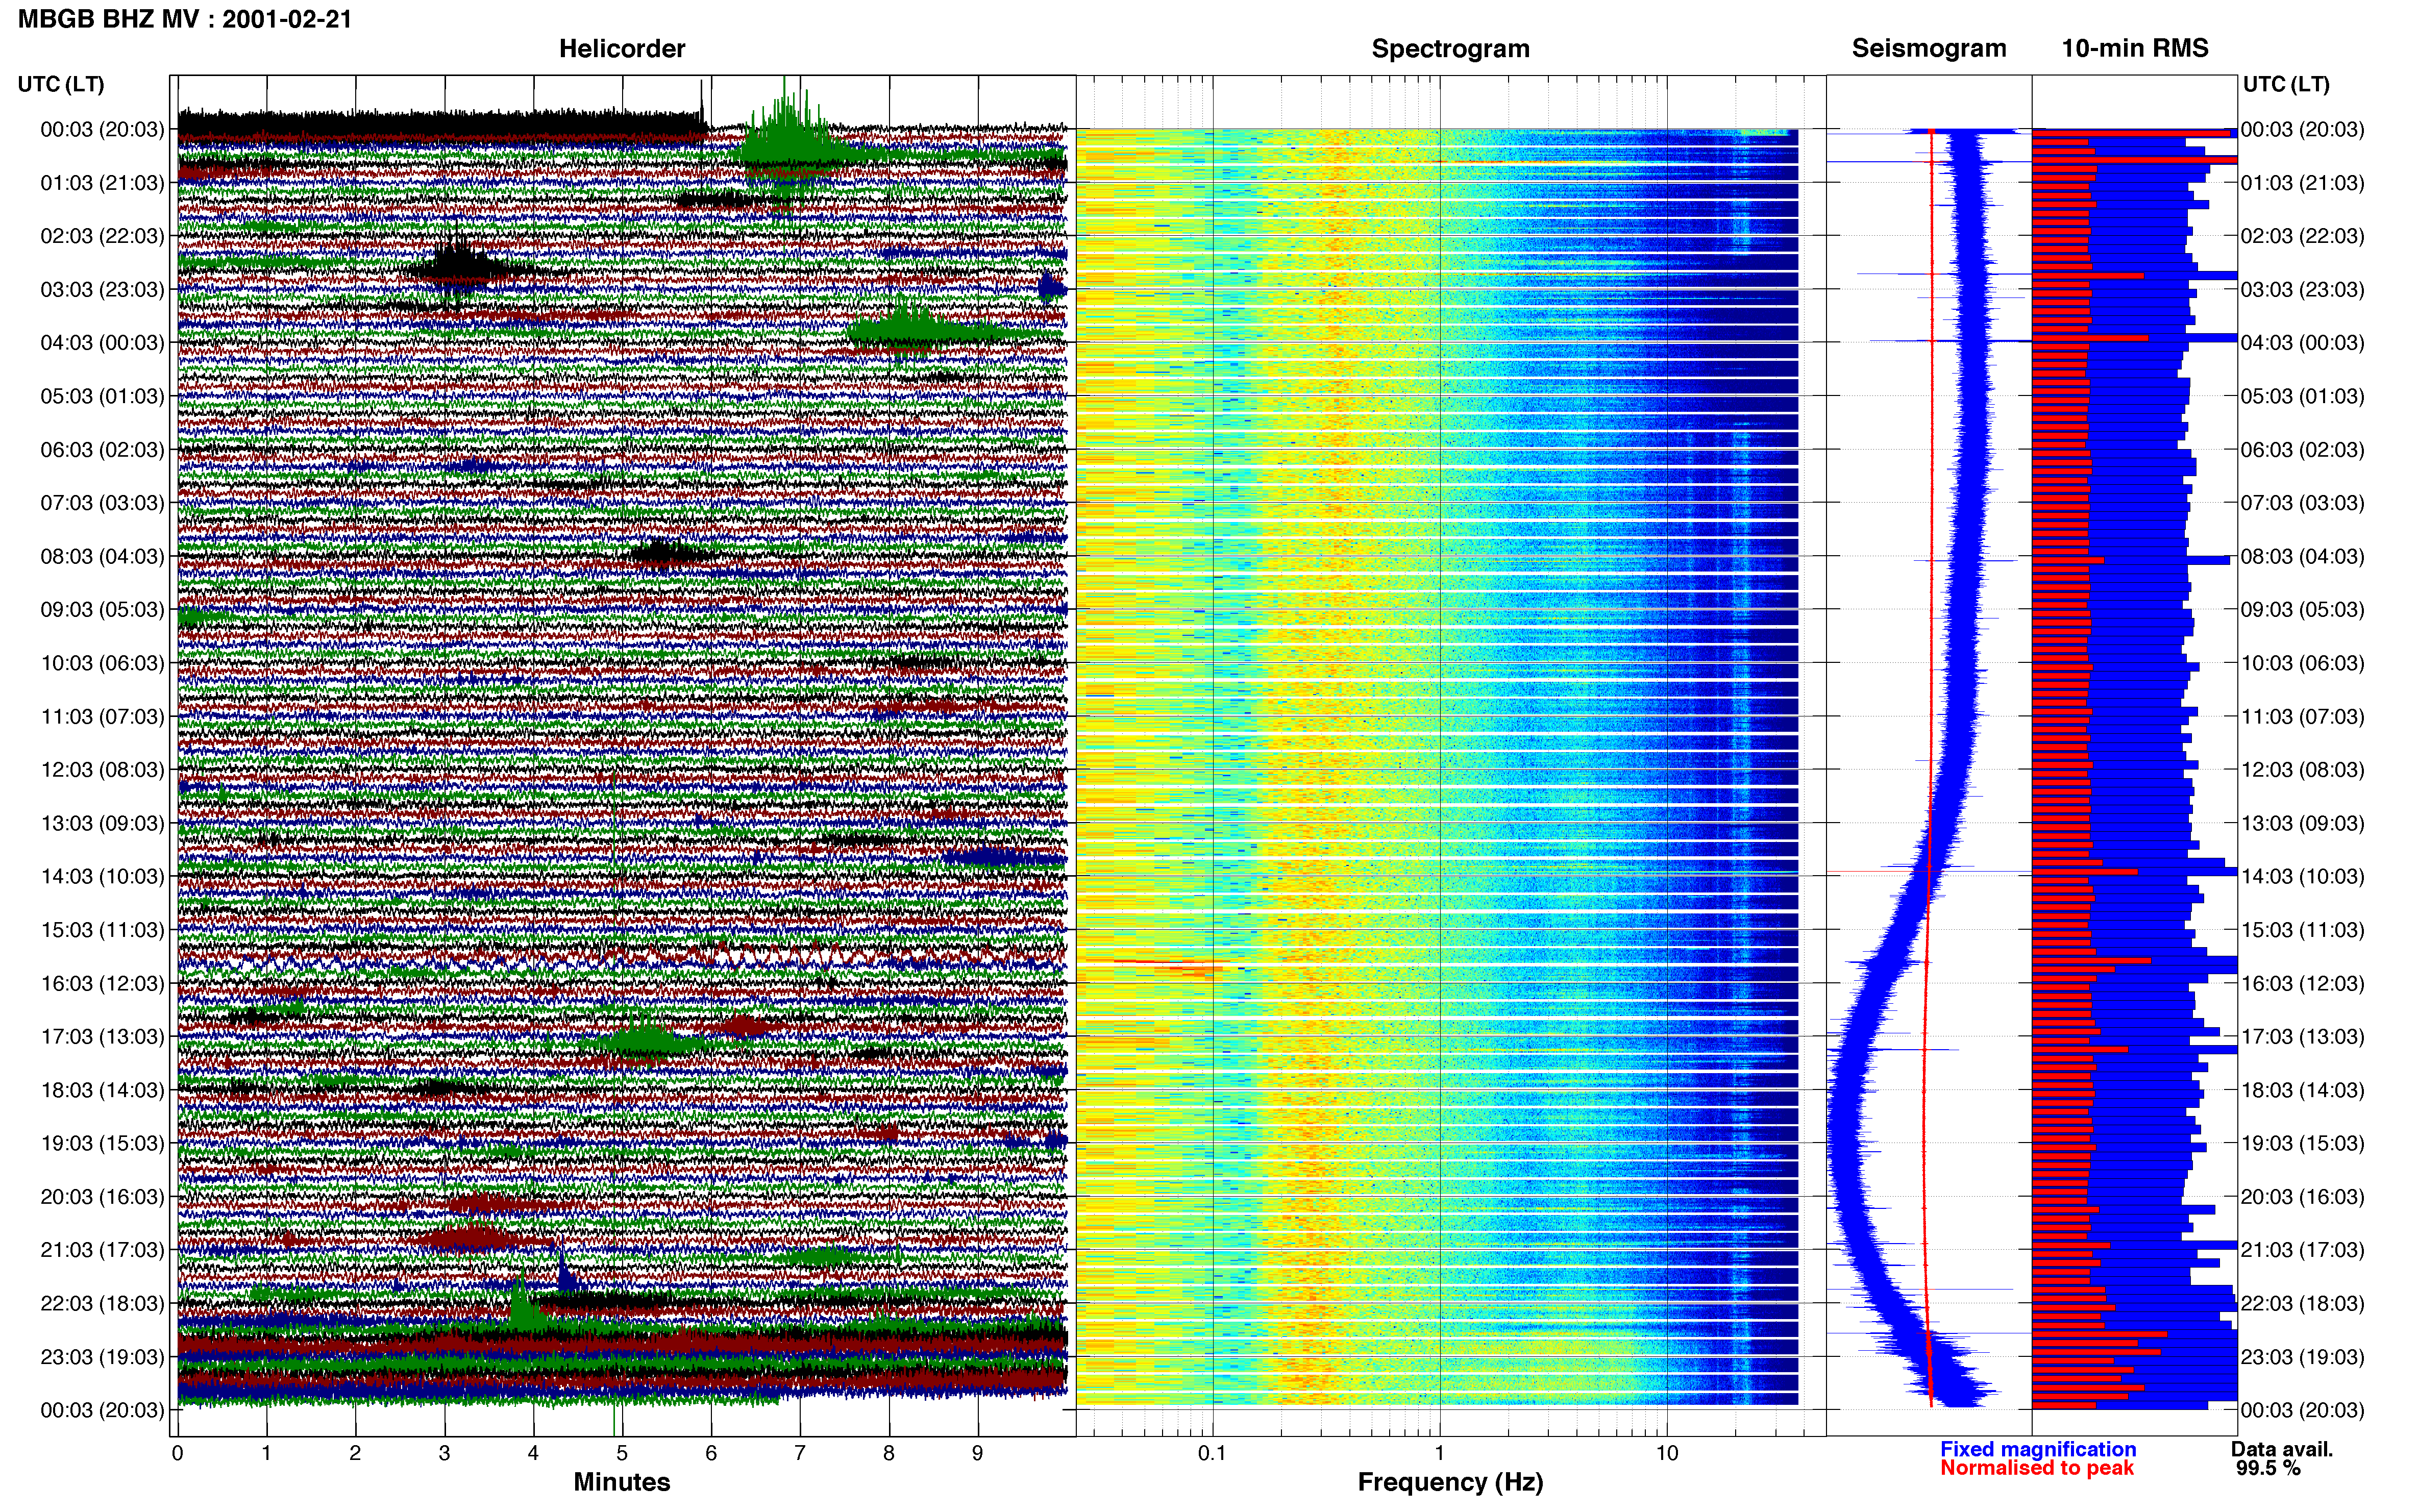Image resolution: width=2419 pixels, height=1512 pixels.
Task: Click the left '19:03 (15:03)' time label
Action: click(102, 1143)
